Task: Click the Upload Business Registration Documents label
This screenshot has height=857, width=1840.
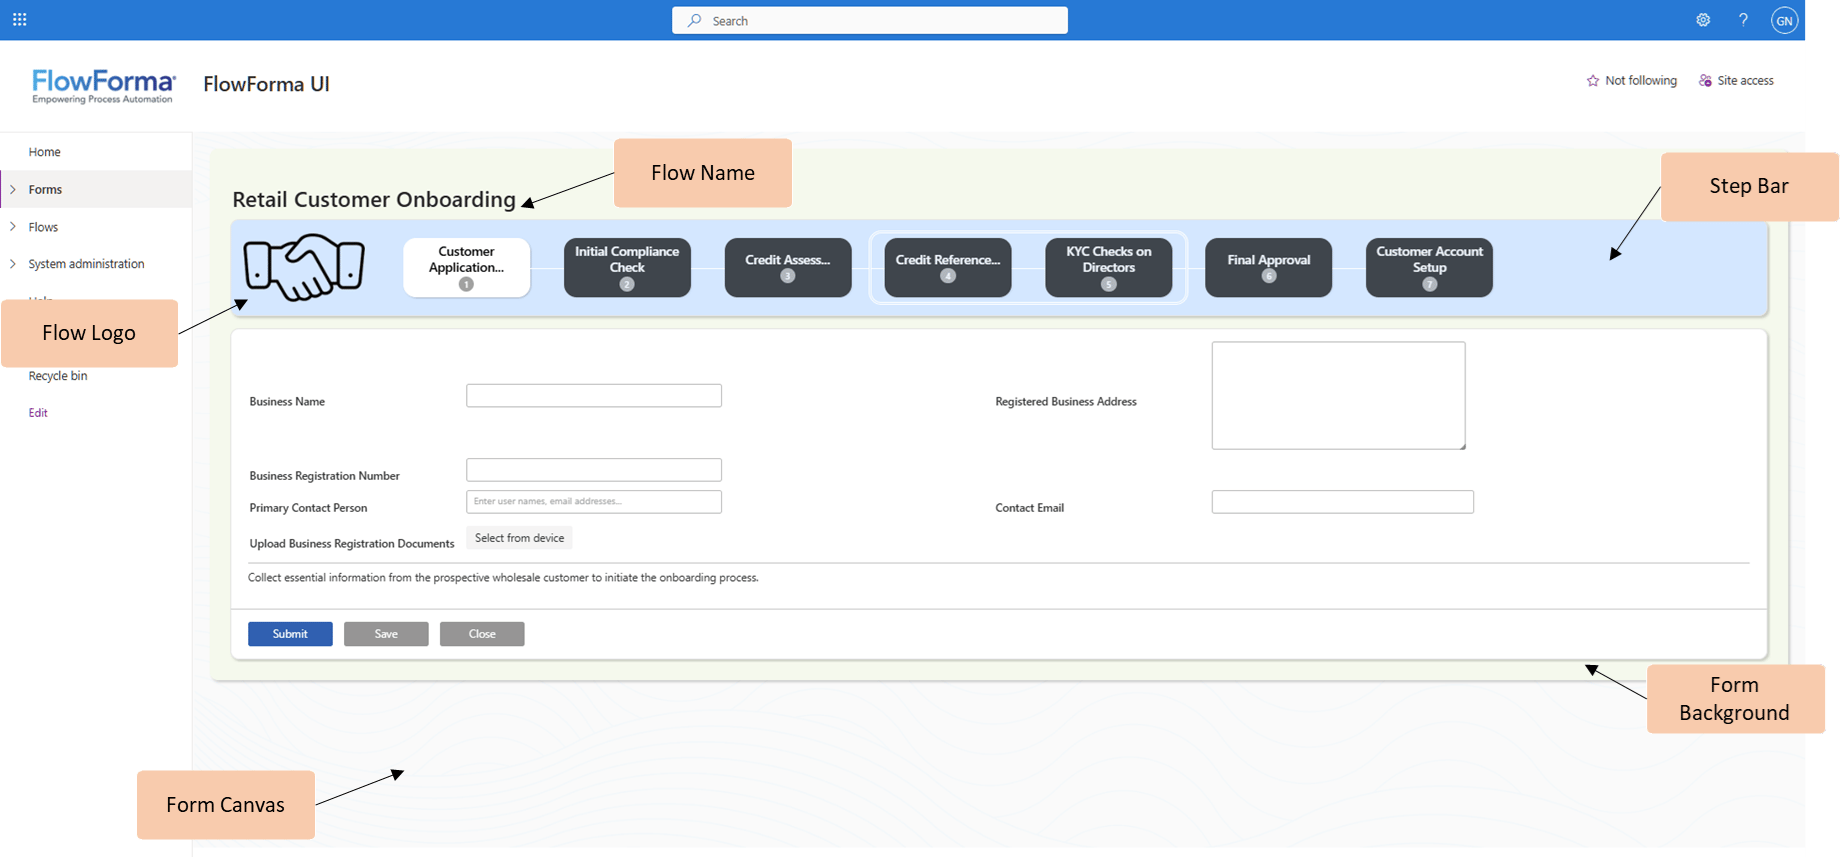Action: 352,544
